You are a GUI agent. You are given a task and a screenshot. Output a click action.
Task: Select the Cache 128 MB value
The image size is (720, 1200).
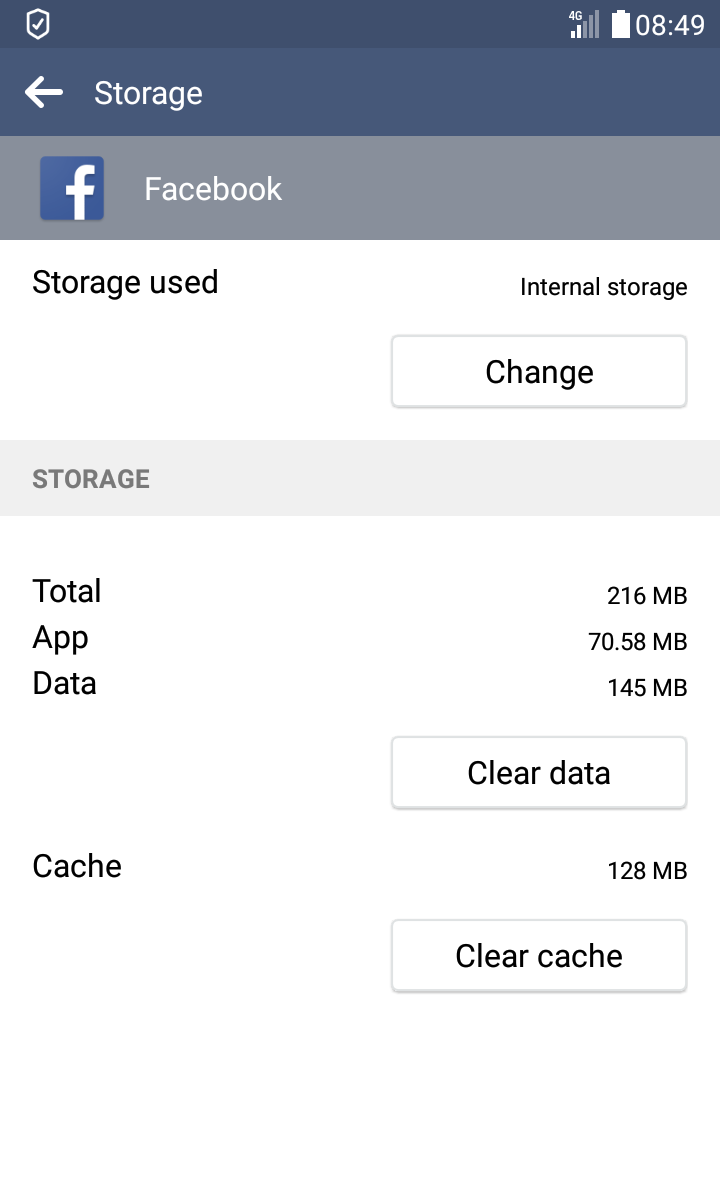647,871
